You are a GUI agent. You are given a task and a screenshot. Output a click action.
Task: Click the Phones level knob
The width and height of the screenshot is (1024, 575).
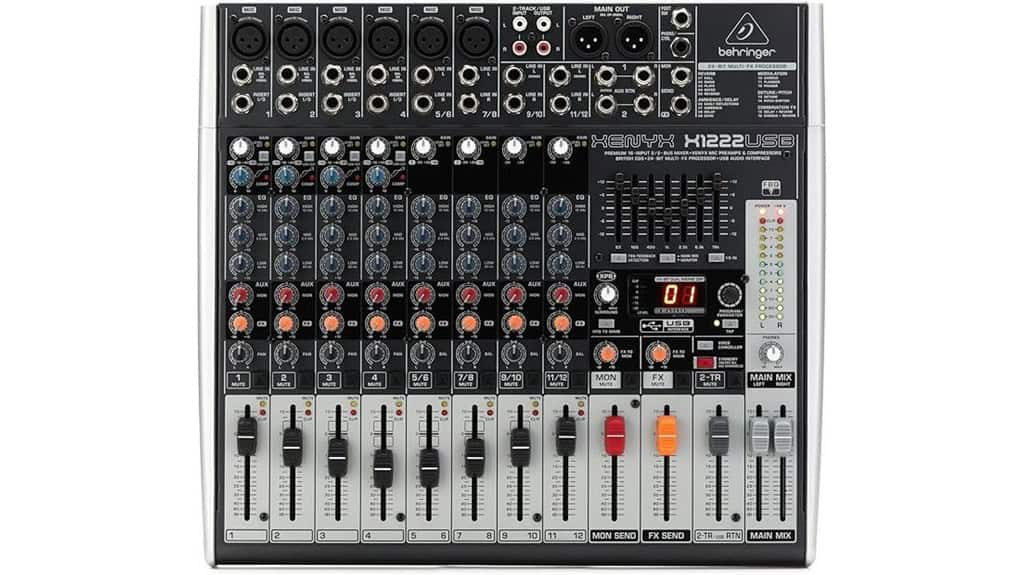pos(770,354)
